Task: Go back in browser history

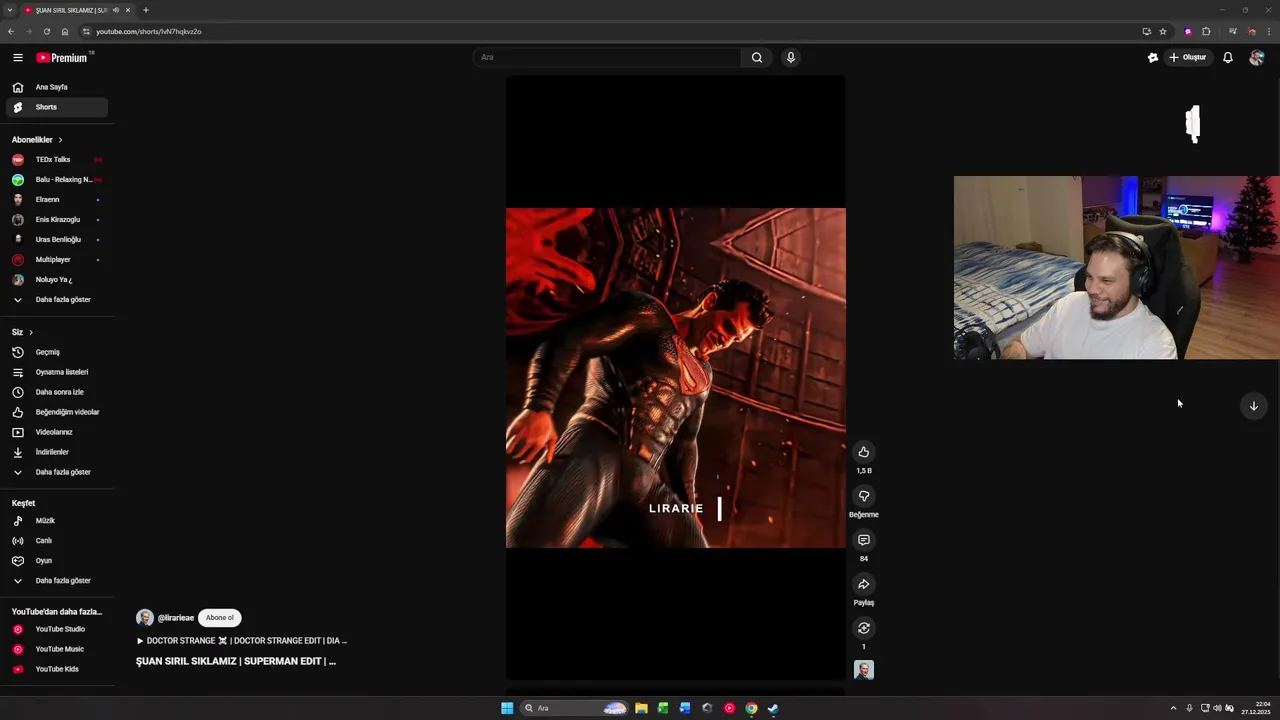Action: point(10,31)
